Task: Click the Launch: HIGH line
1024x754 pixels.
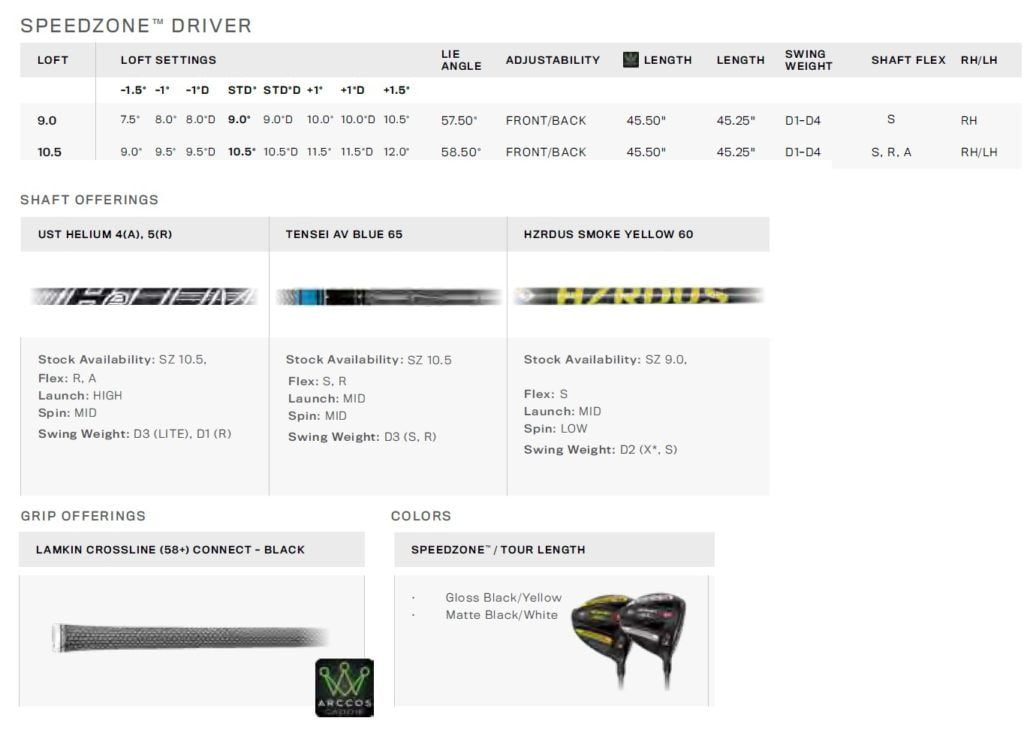Action: click(x=80, y=396)
